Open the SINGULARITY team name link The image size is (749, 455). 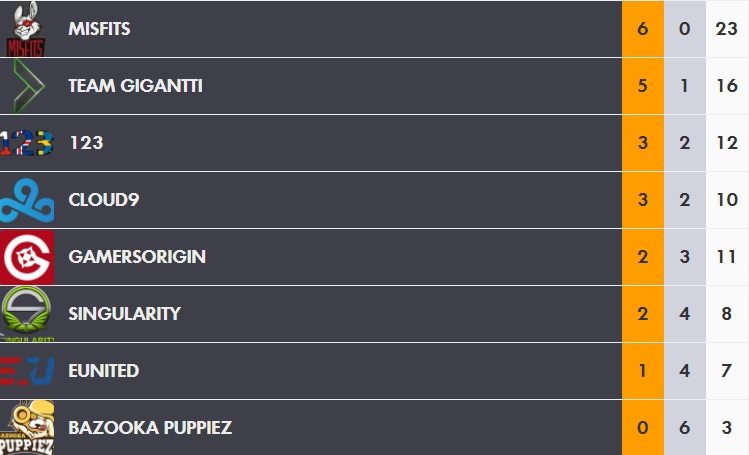click(124, 314)
